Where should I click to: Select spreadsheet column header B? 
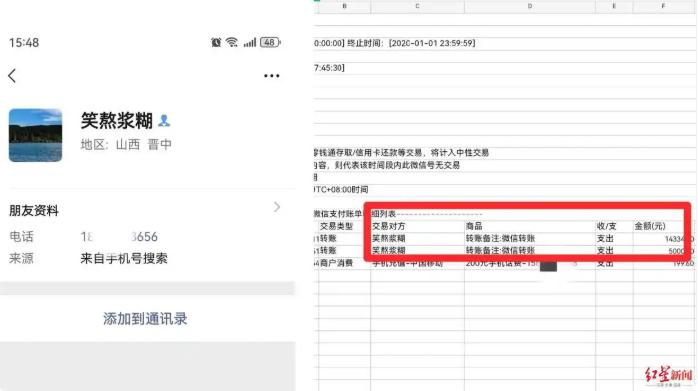click(x=345, y=6)
